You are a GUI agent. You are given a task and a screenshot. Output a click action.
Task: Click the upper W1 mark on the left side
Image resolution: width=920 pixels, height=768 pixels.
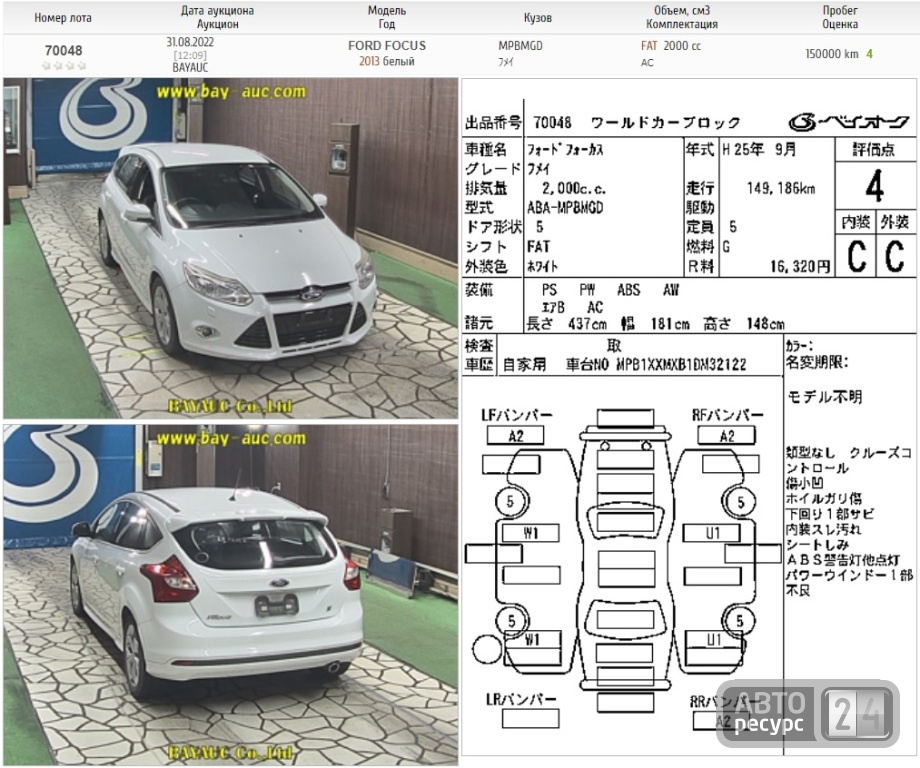(530, 533)
